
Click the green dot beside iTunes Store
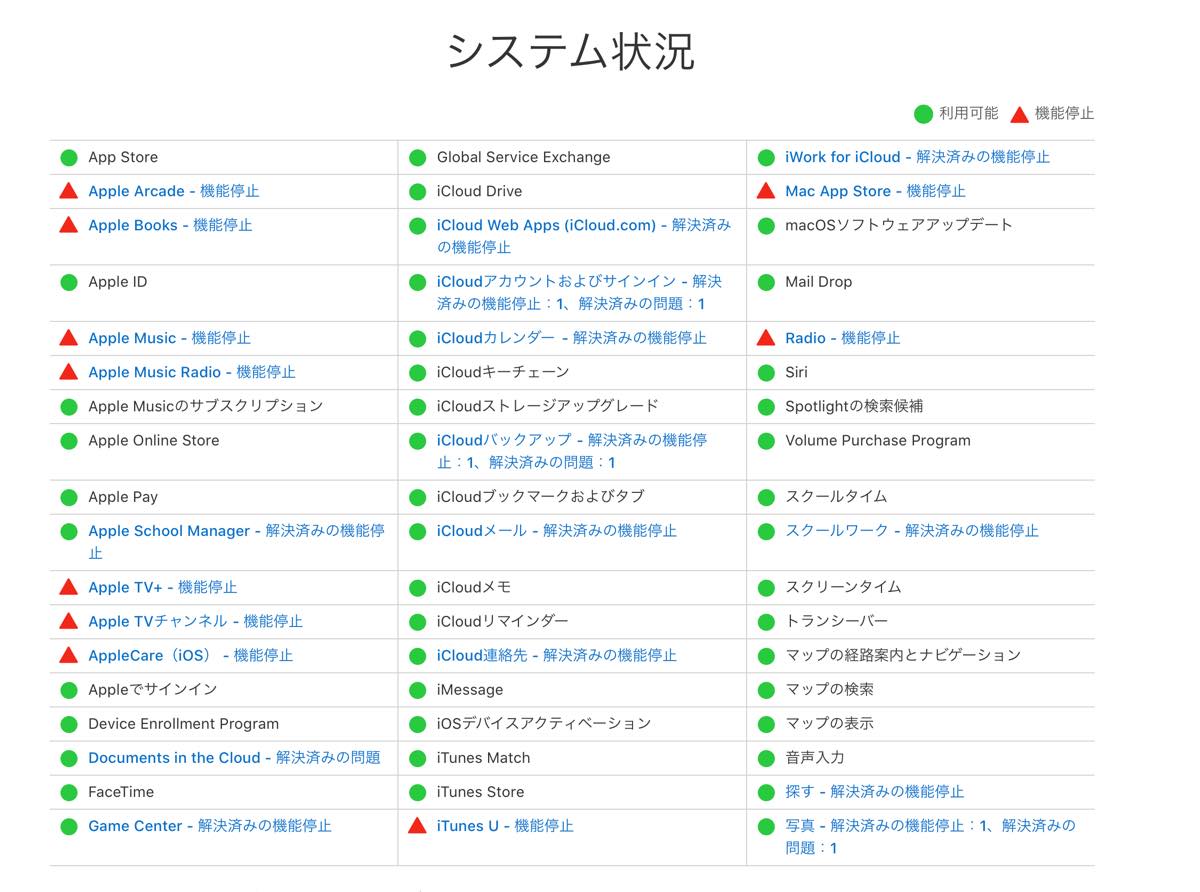417,792
